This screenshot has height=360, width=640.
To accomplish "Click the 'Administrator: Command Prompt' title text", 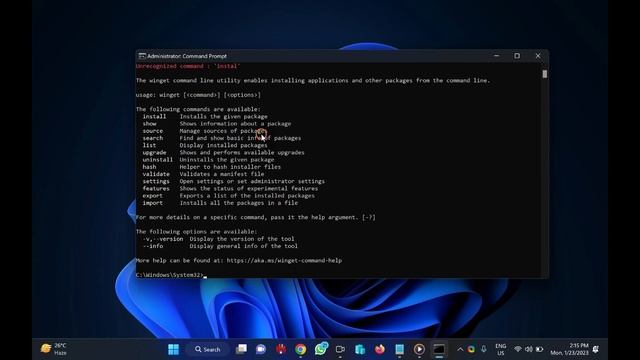I will (x=187, y=56).
